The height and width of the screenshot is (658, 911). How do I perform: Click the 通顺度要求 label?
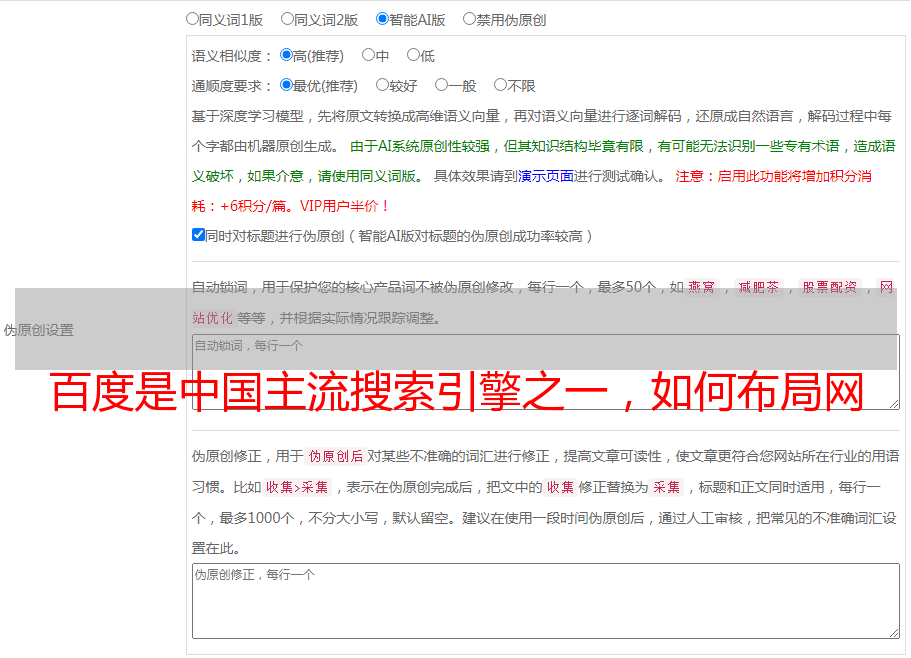pyautogui.click(x=232, y=87)
